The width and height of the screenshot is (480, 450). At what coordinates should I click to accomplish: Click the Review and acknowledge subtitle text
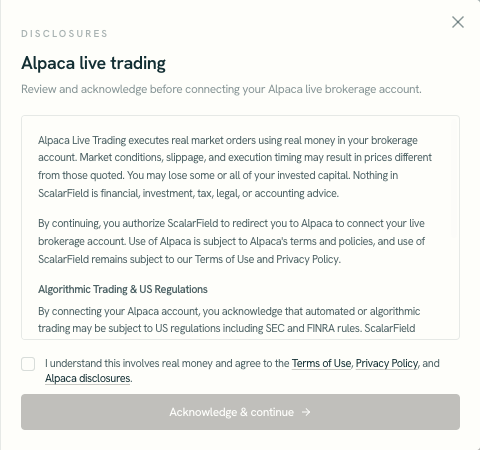coord(221,89)
